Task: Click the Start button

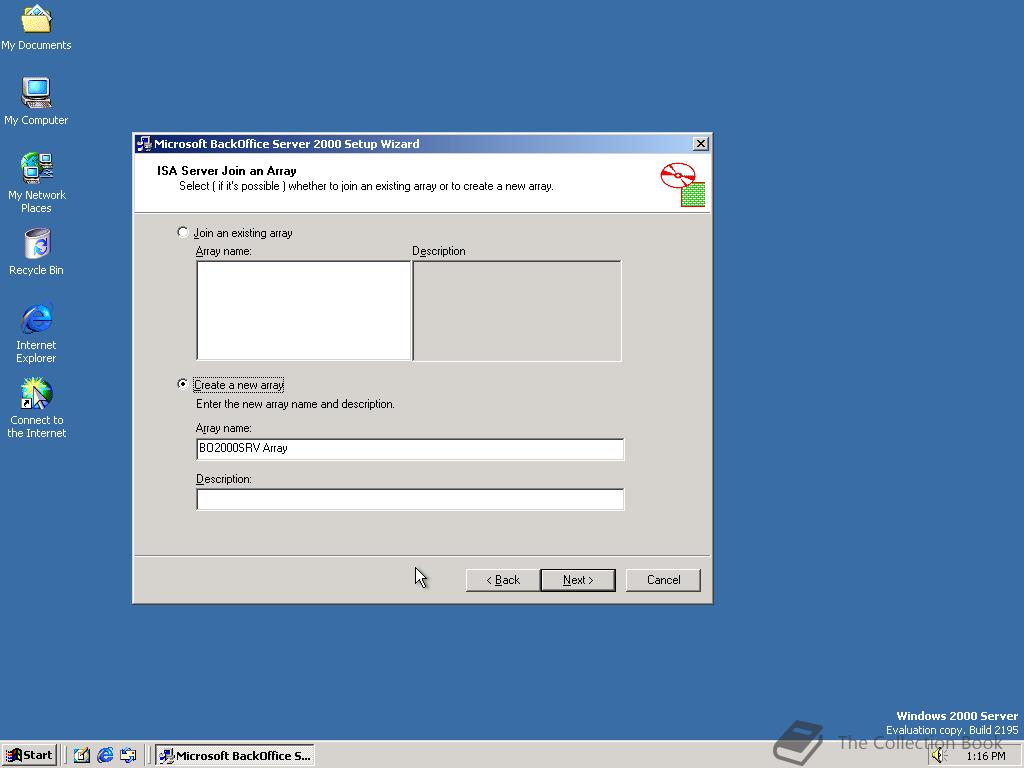Action: click(x=29, y=756)
